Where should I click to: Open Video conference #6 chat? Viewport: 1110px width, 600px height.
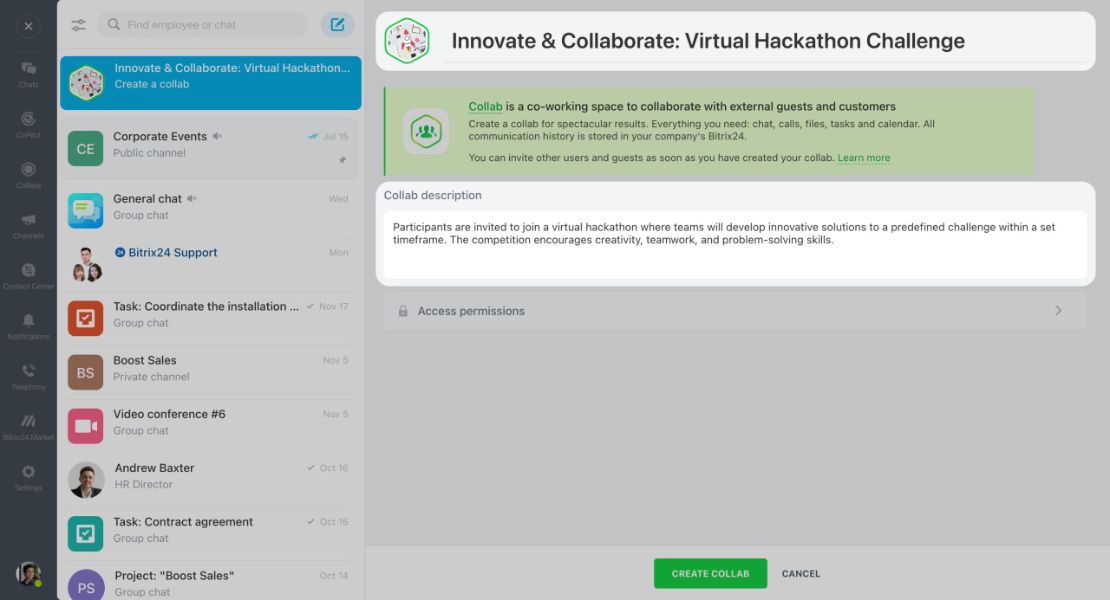click(x=210, y=425)
